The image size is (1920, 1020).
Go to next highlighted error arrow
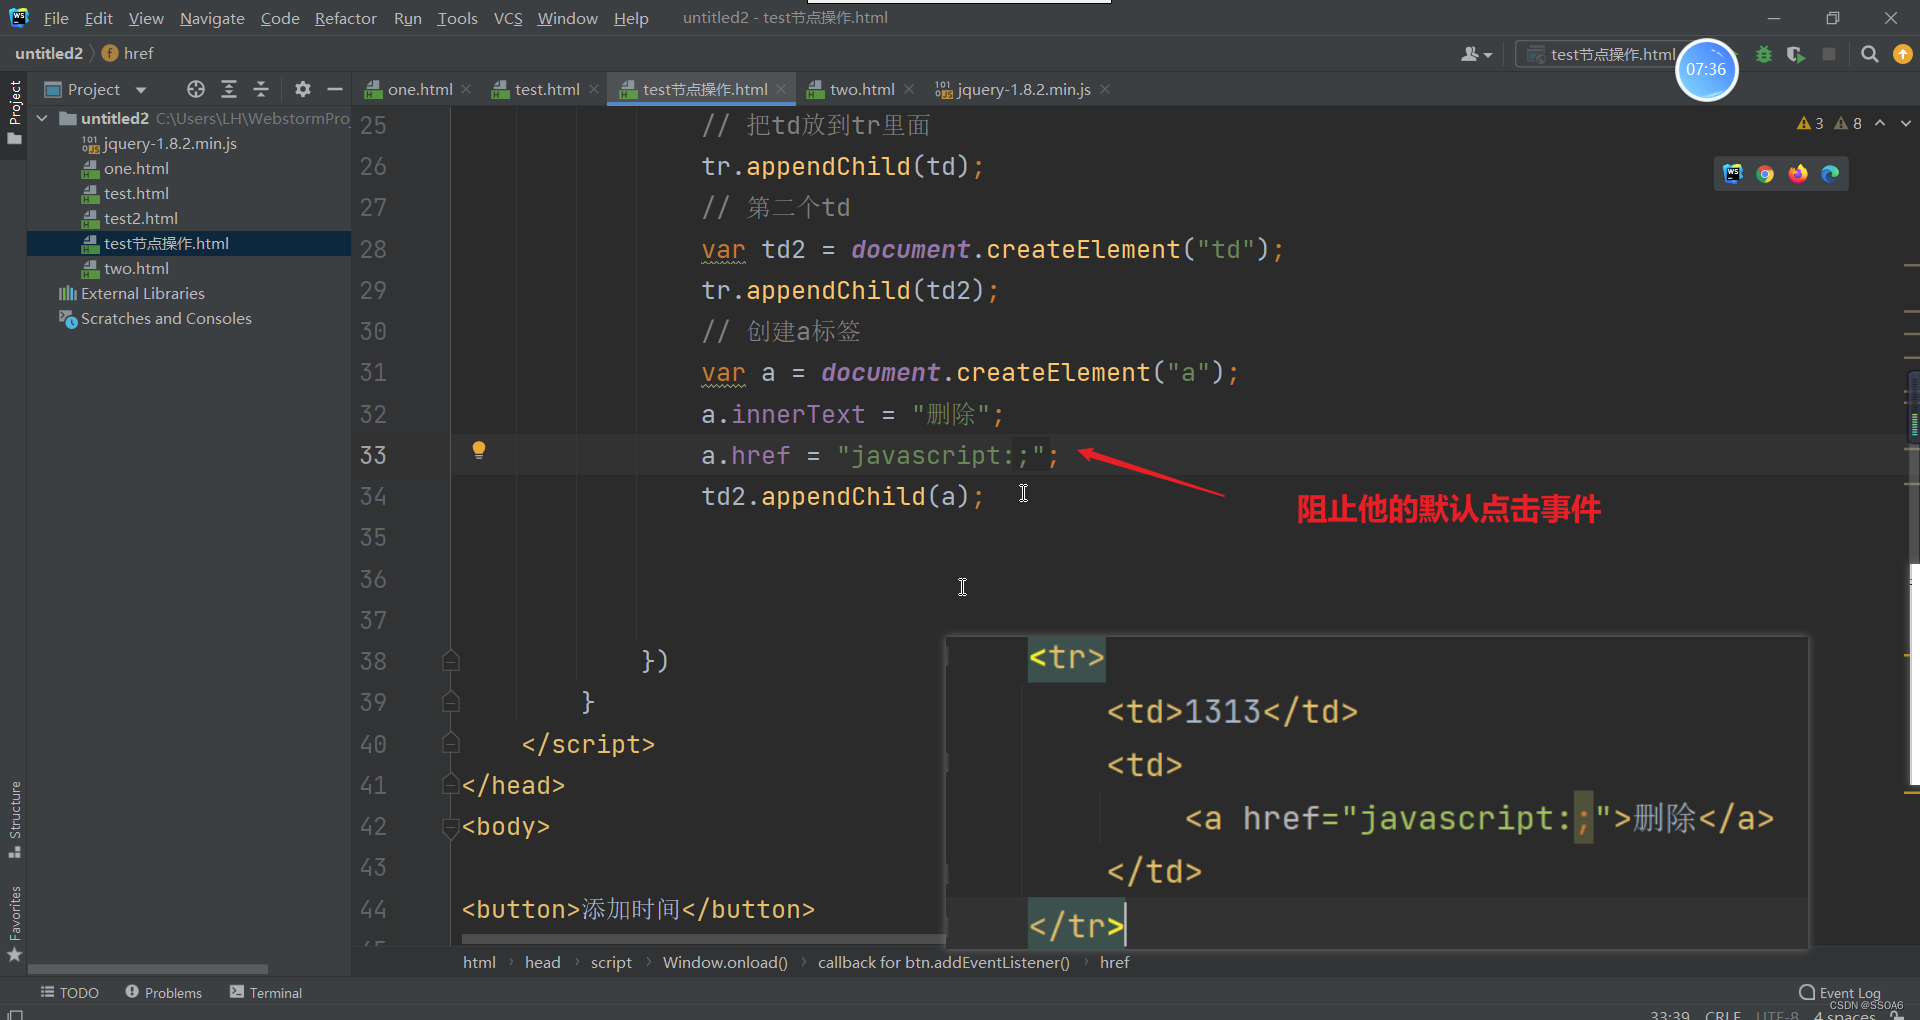[1906, 123]
